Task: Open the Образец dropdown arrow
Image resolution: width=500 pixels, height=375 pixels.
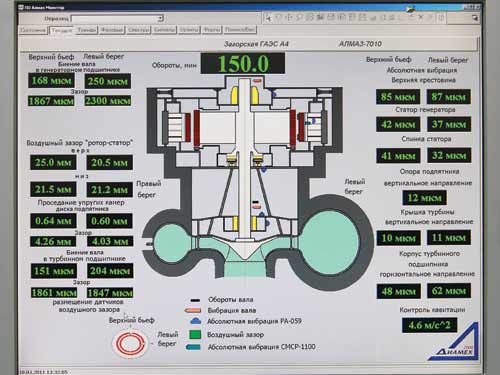Action: 160,18
